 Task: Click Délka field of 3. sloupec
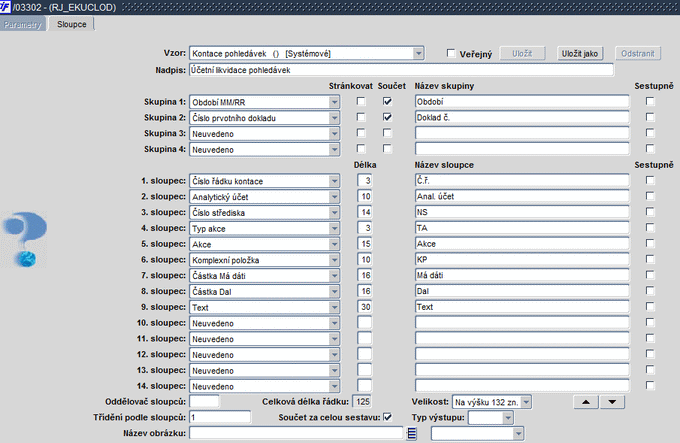pyautogui.click(x=365, y=212)
